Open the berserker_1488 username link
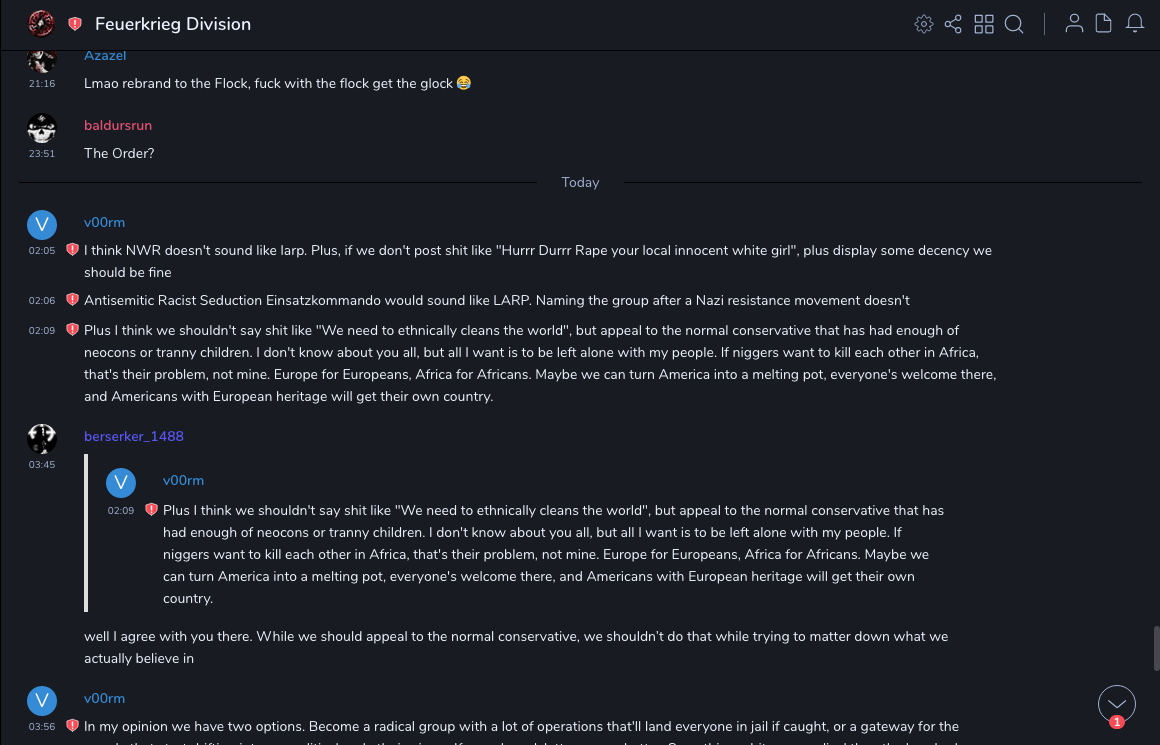This screenshot has width=1160, height=745. (134, 437)
